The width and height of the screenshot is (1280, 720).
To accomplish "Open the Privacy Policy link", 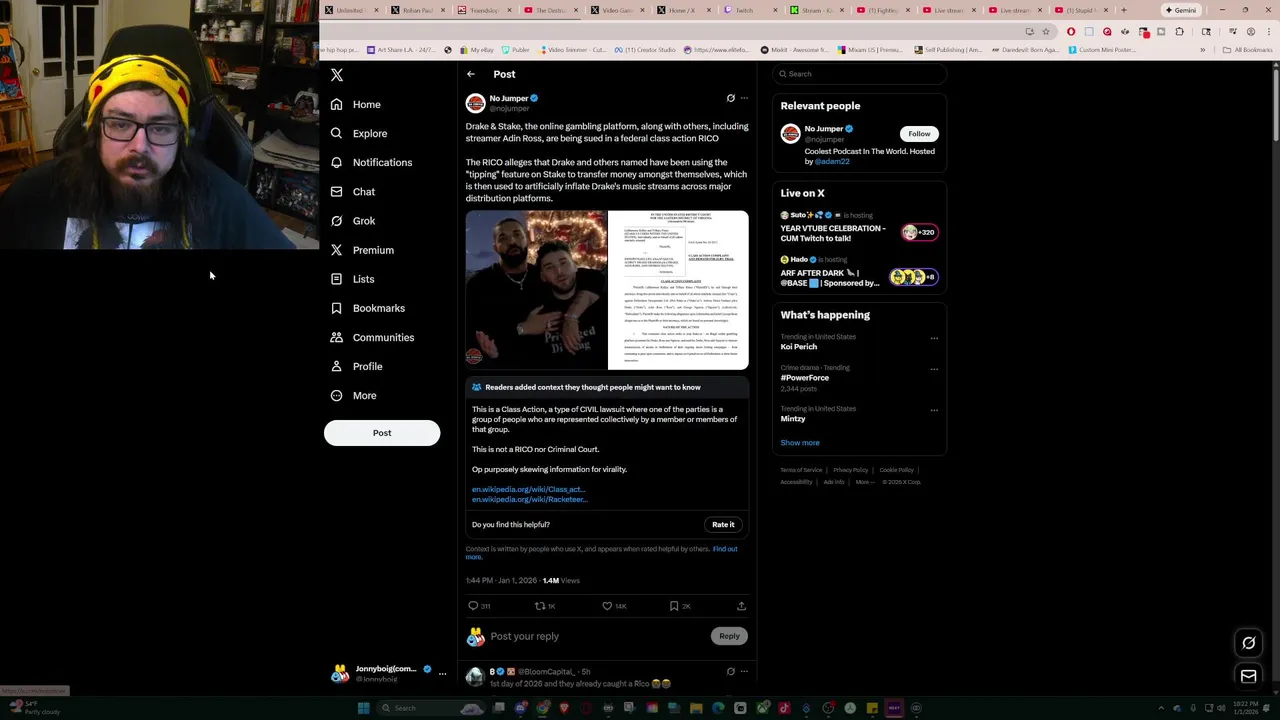I will [851, 470].
